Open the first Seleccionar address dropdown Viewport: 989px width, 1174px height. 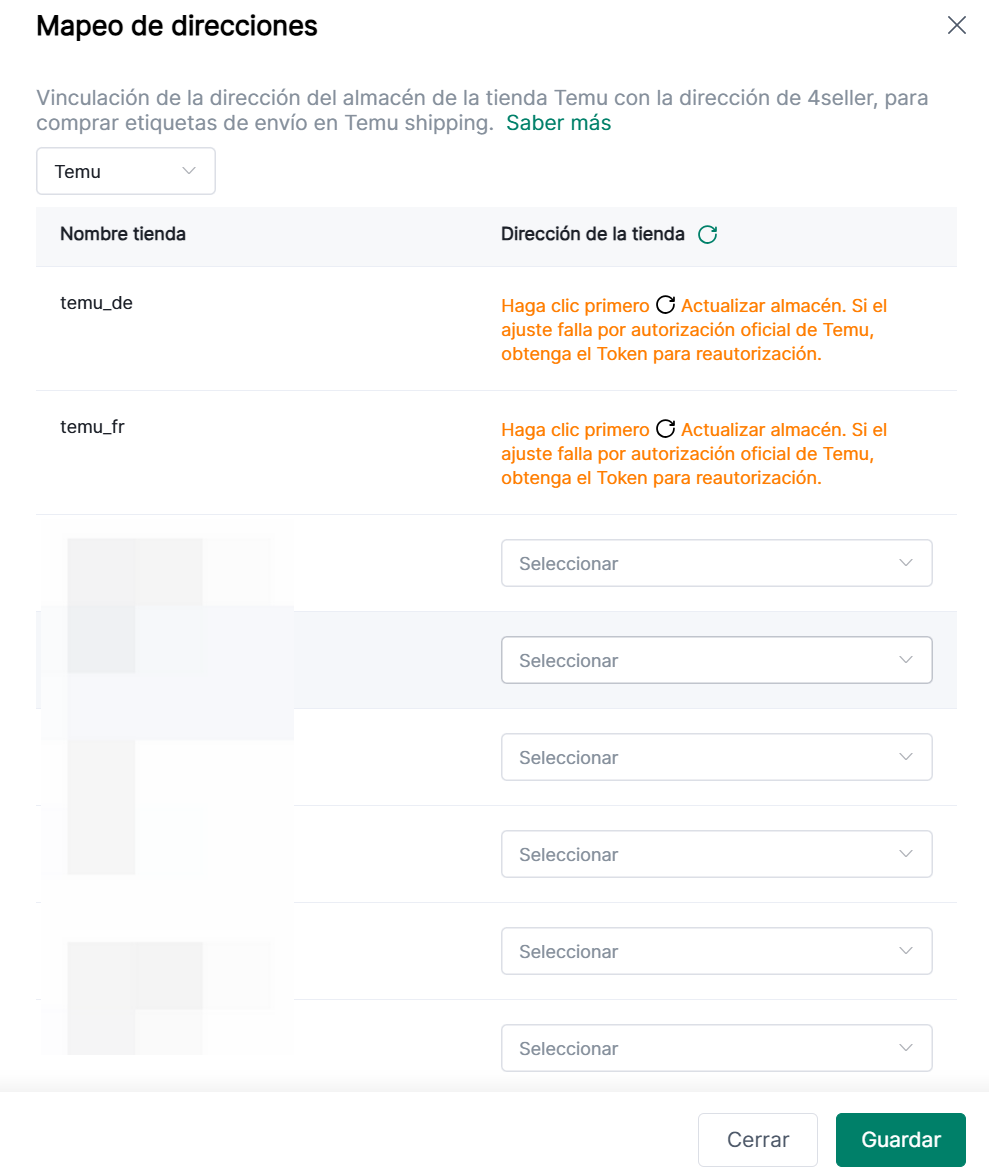pyautogui.click(x=716, y=563)
